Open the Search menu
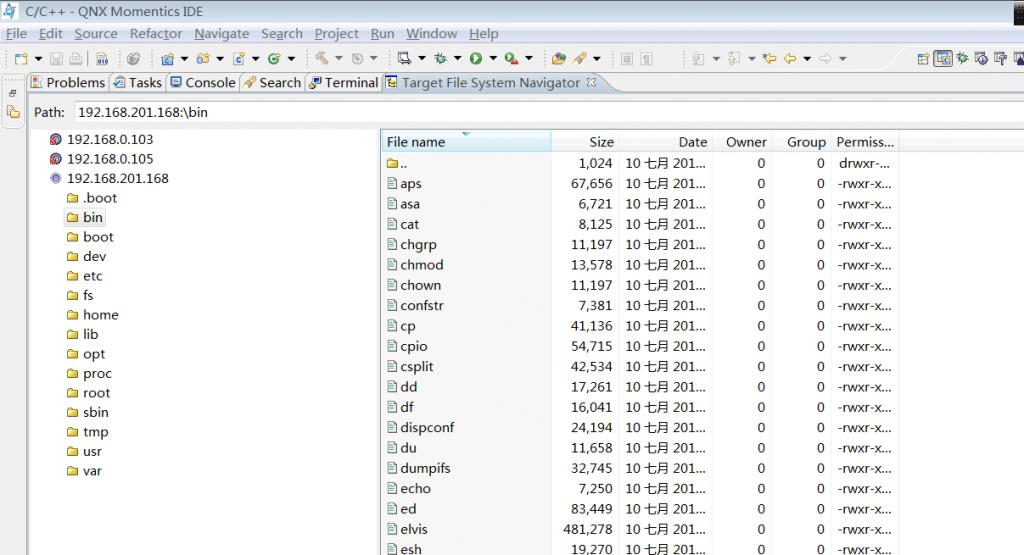This screenshot has height=555, width=1024. 281,33
